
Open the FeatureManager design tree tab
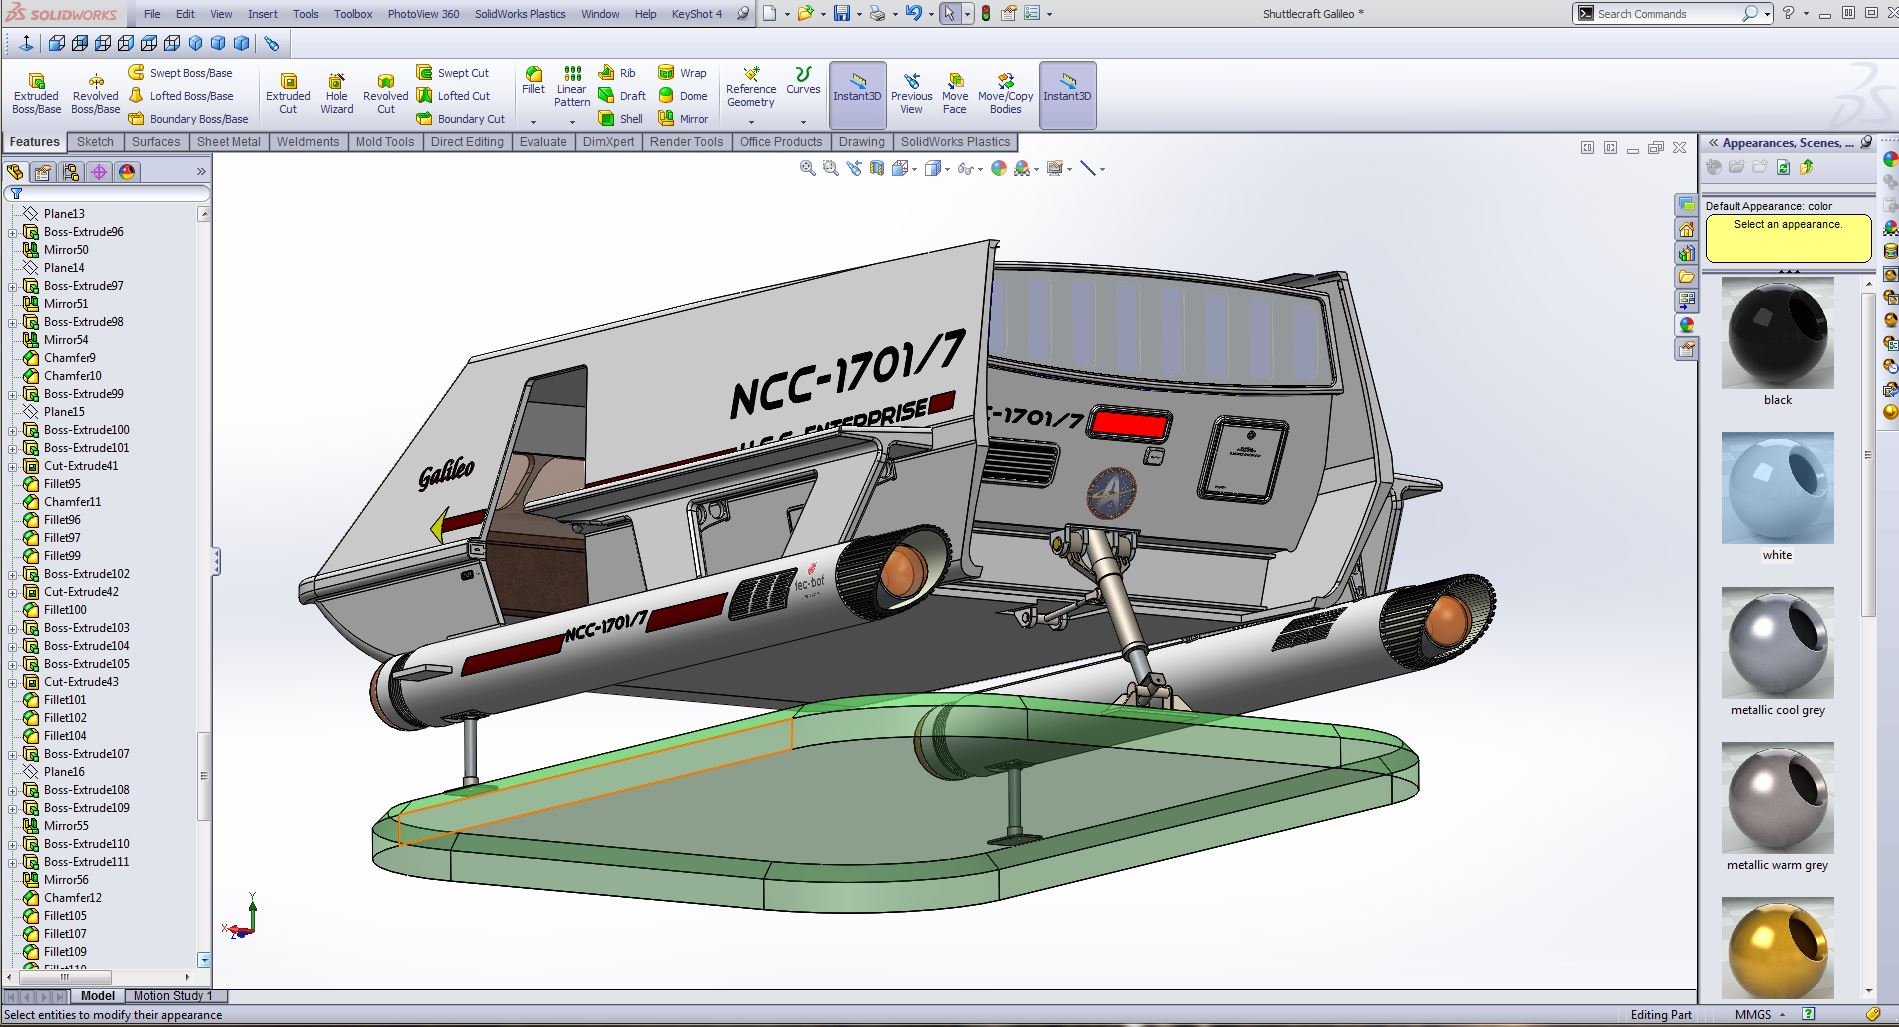tap(15, 172)
